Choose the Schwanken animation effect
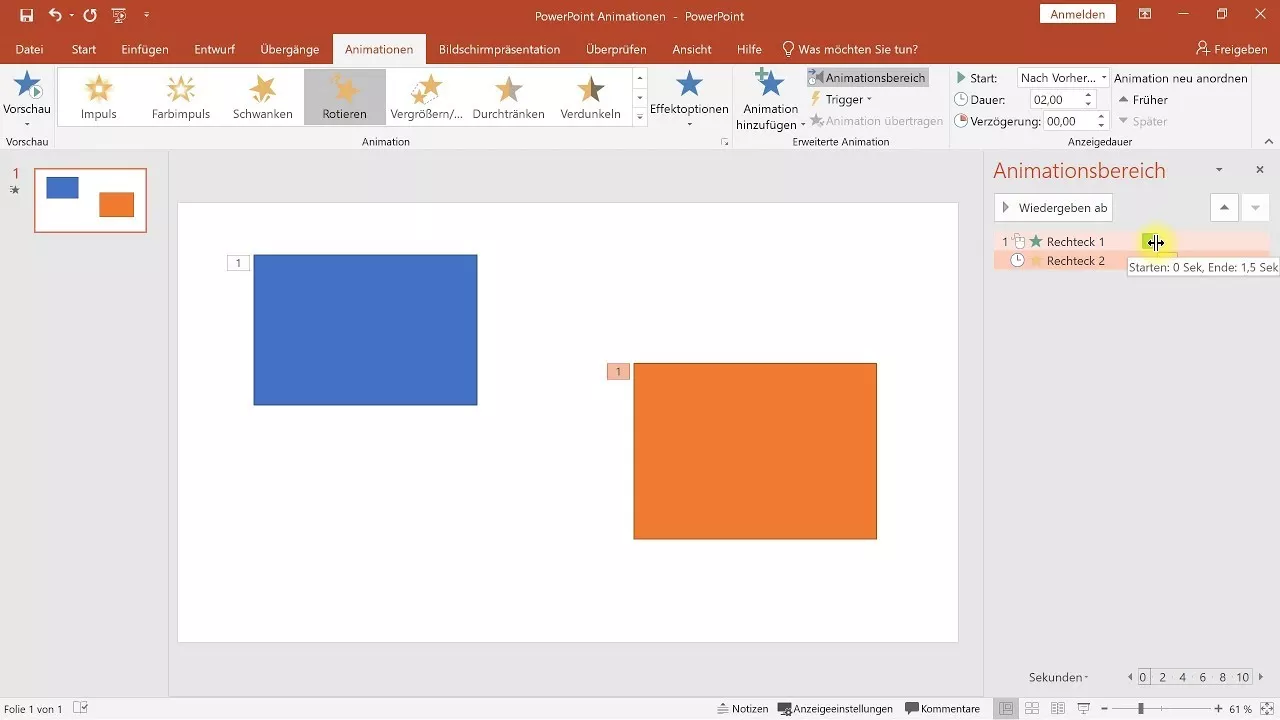The width and height of the screenshot is (1280, 720). click(262, 96)
